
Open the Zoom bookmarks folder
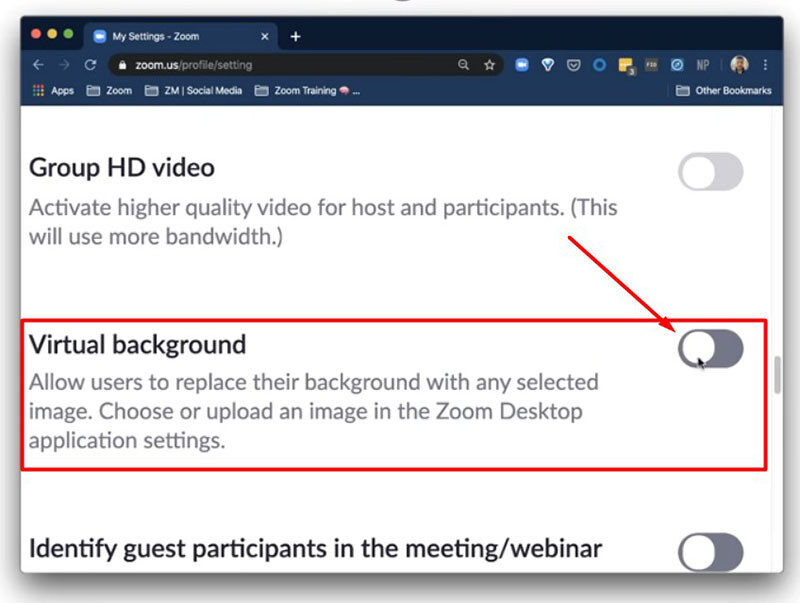tap(109, 91)
